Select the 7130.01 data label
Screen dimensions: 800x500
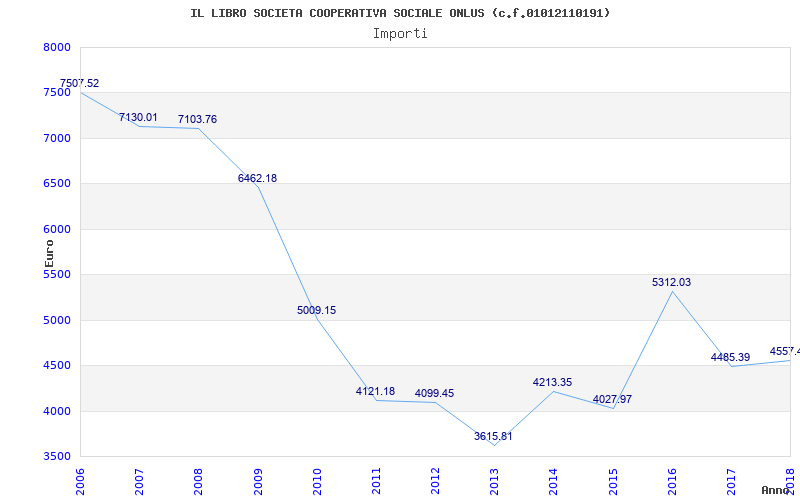138,117
